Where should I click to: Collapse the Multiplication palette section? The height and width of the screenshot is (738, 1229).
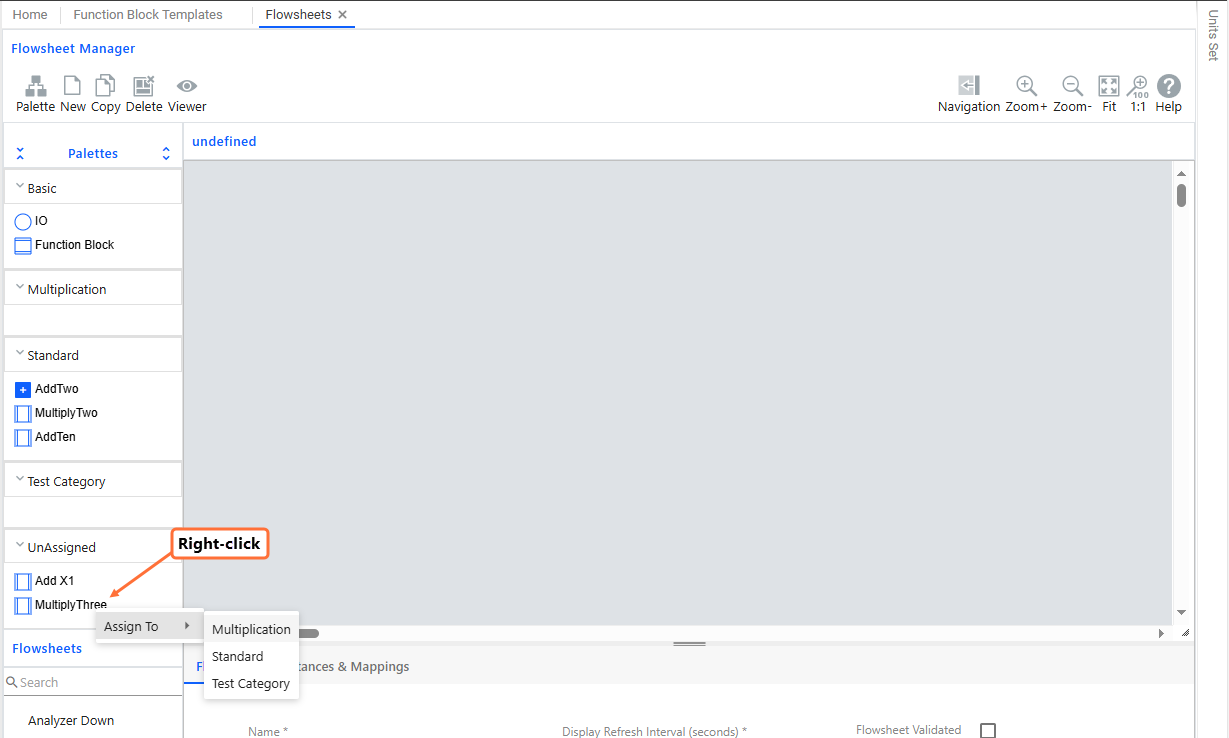click(x=20, y=288)
